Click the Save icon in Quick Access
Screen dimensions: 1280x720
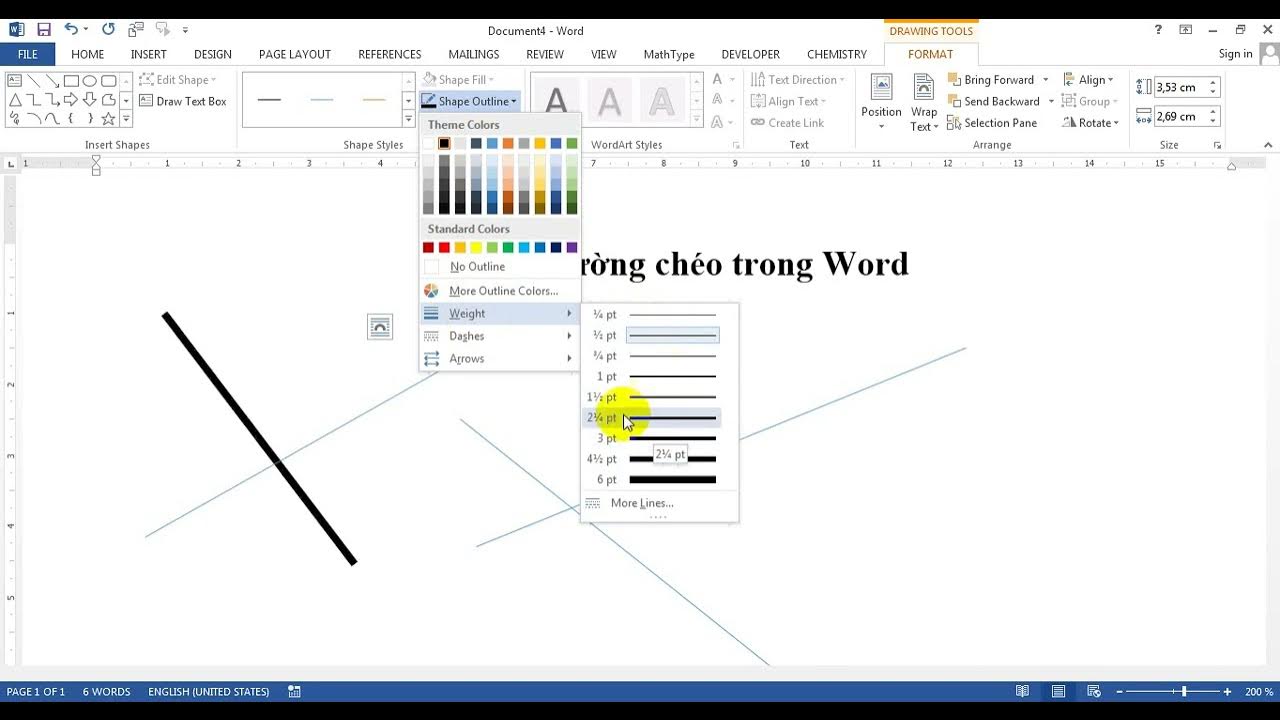[44, 30]
